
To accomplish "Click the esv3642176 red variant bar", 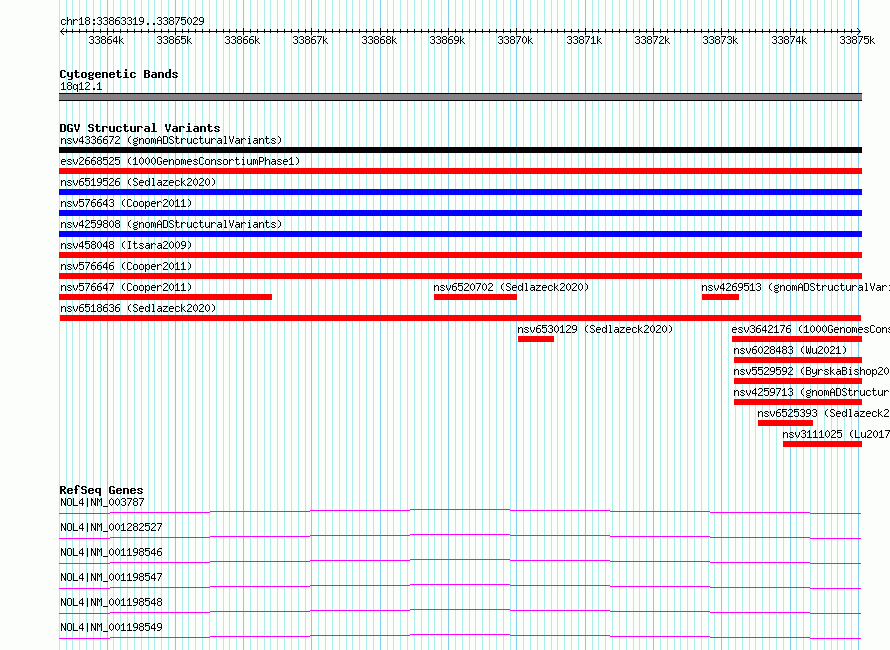I will 797,339.
